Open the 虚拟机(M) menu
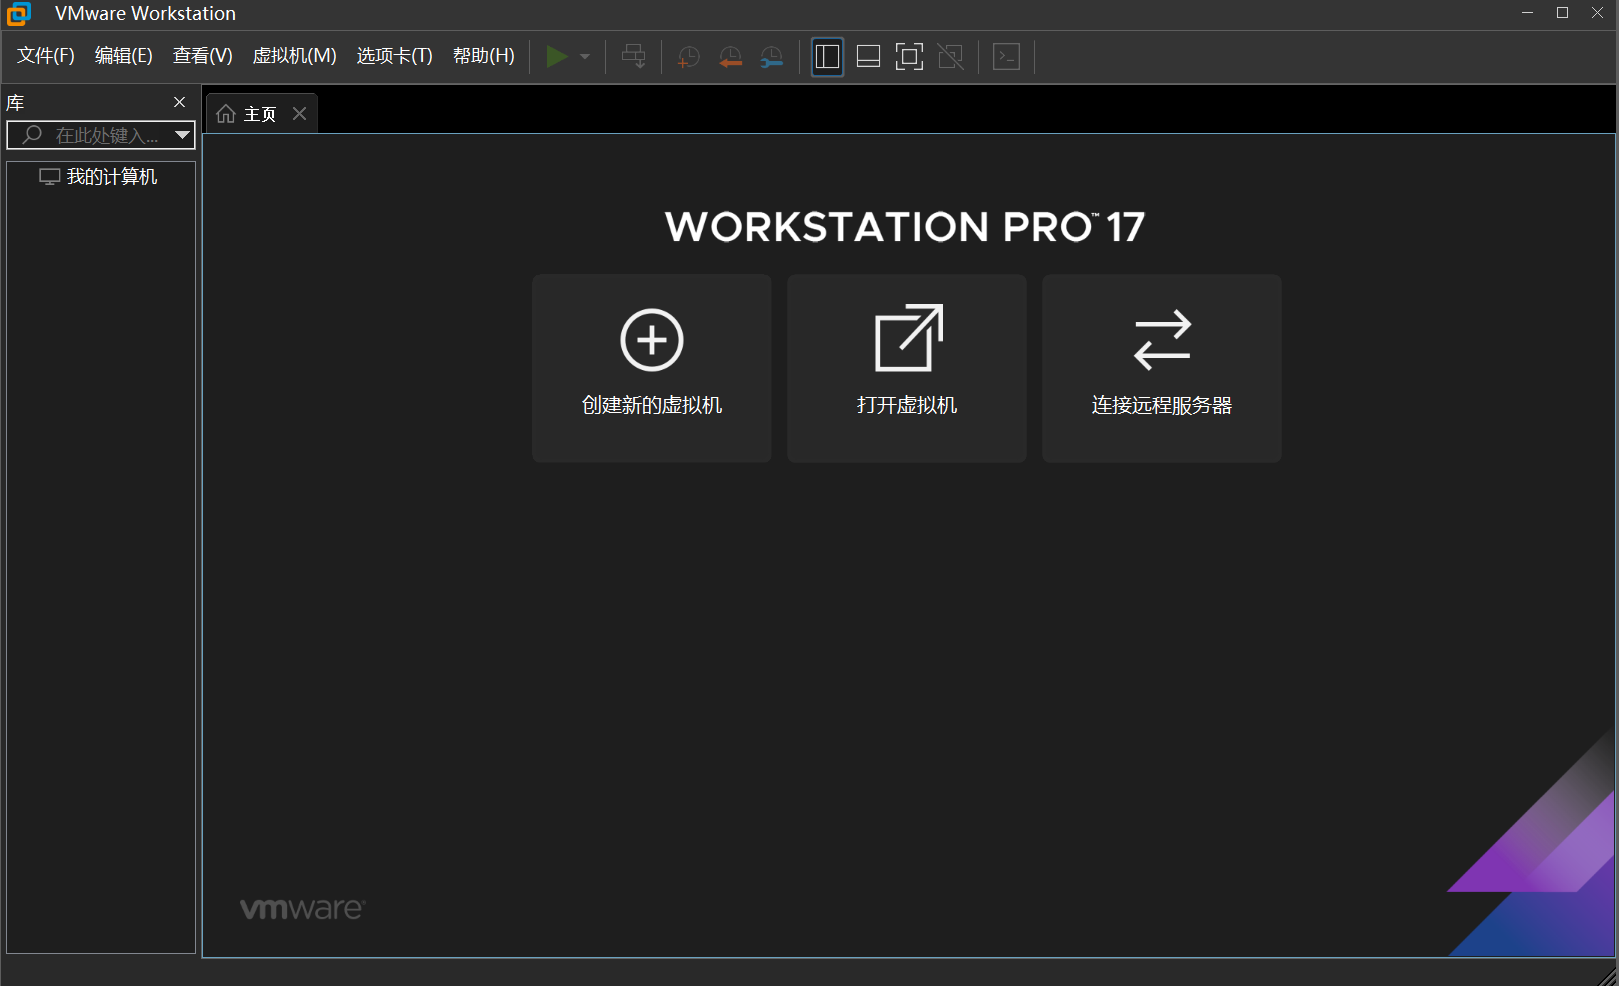This screenshot has height=986, width=1619. (x=295, y=56)
